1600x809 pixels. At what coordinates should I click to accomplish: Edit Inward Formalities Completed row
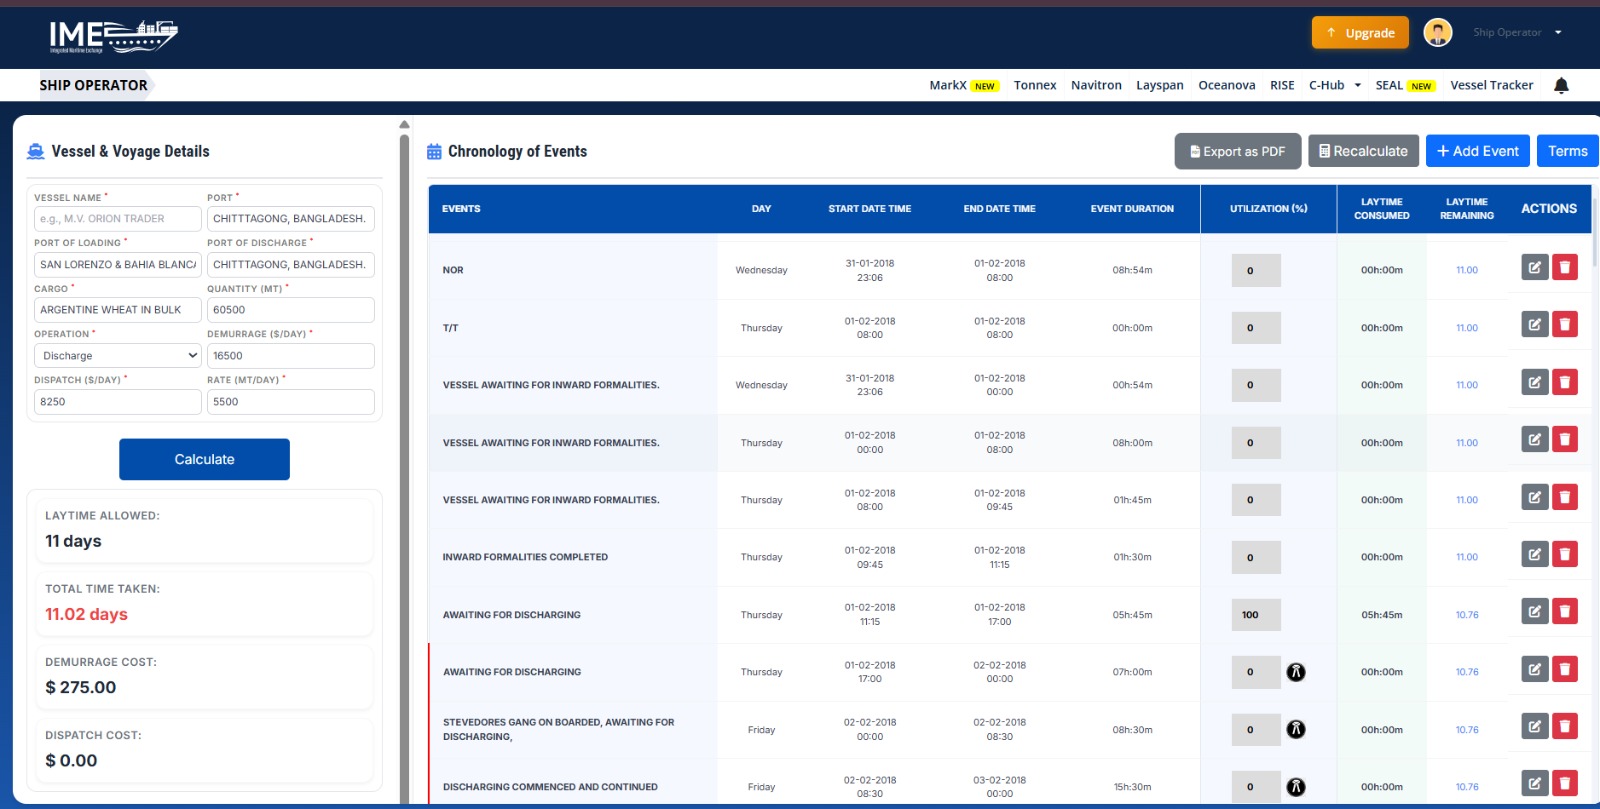point(1534,554)
